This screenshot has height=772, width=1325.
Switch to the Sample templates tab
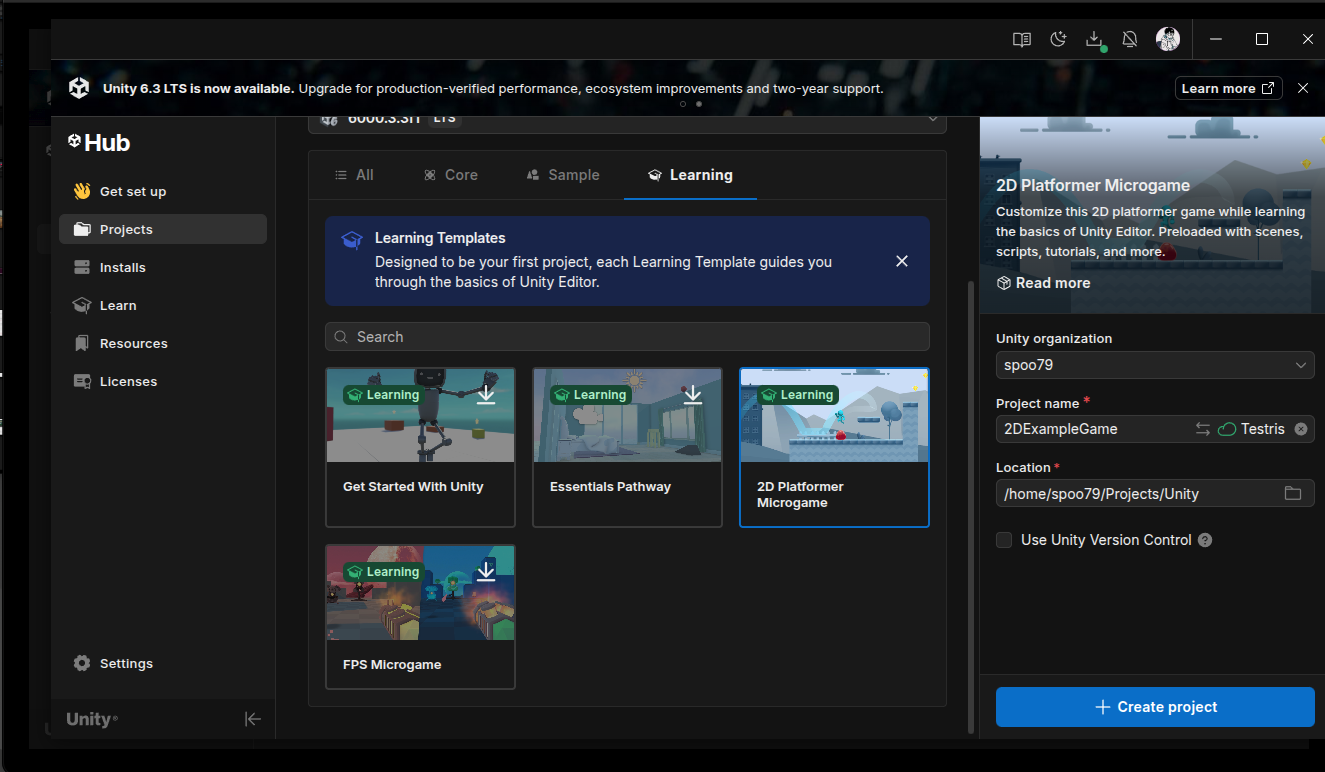tap(563, 175)
